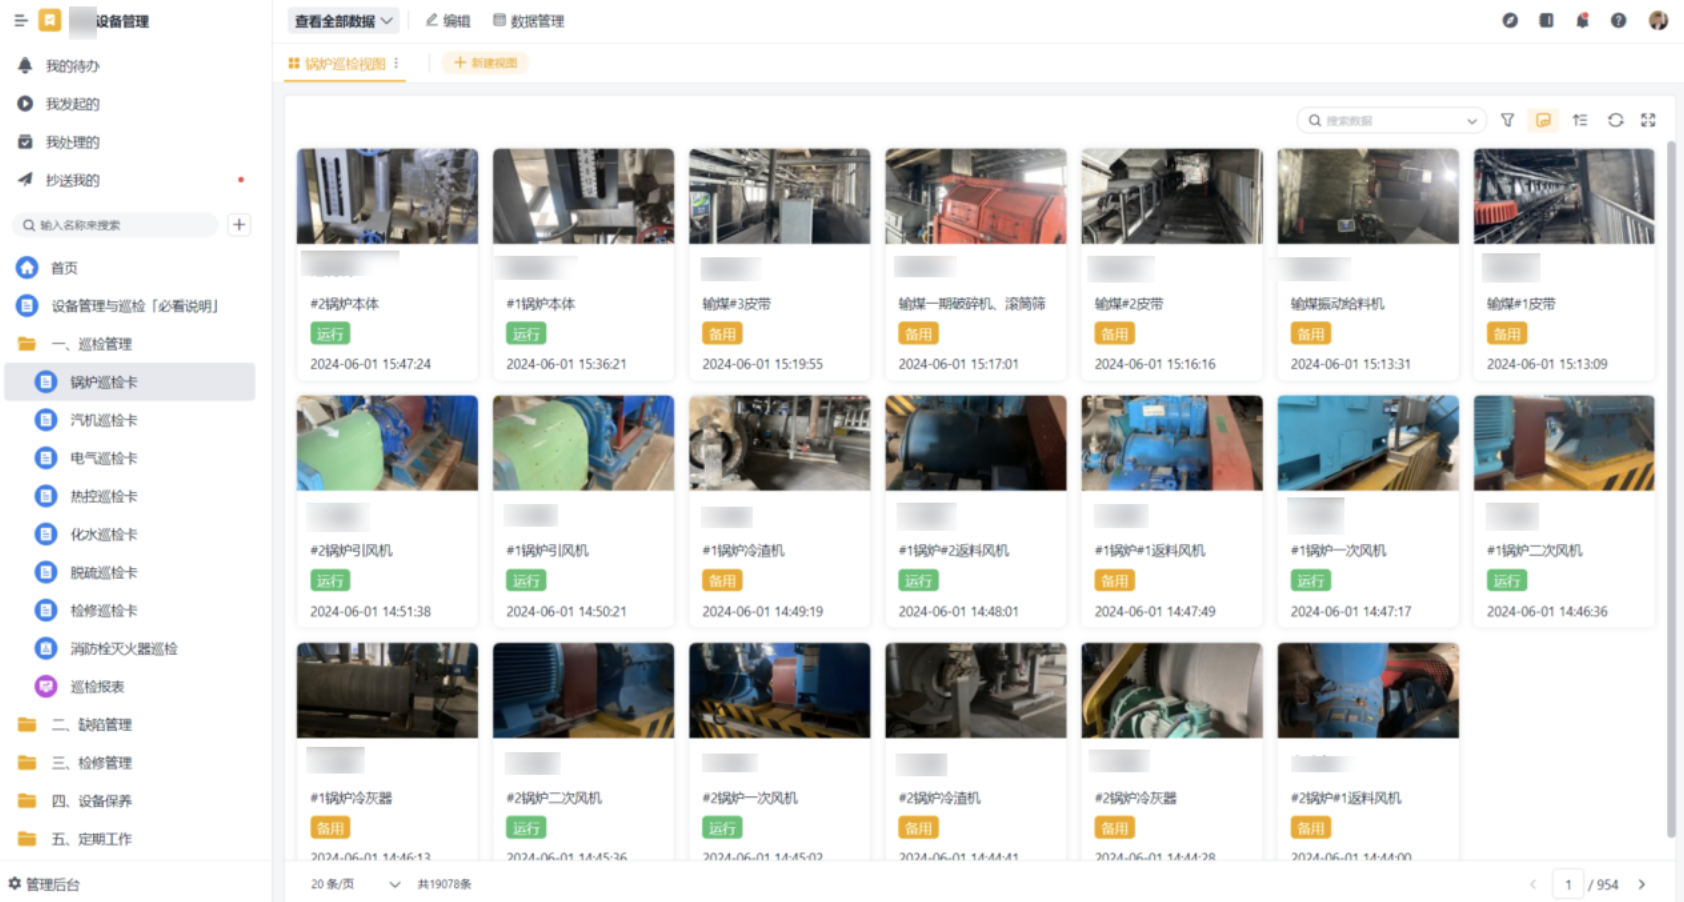Click the 新建视图 button

click(x=485, y=63)
